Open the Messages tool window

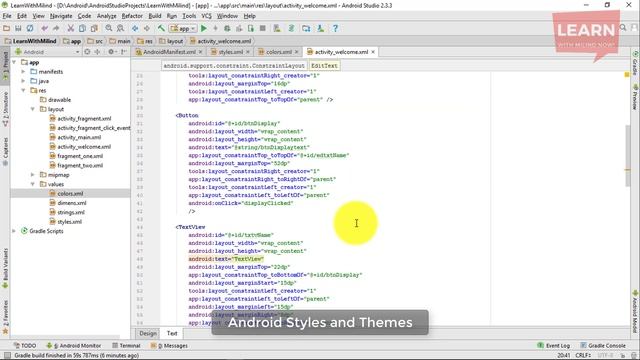click(169, 346)
